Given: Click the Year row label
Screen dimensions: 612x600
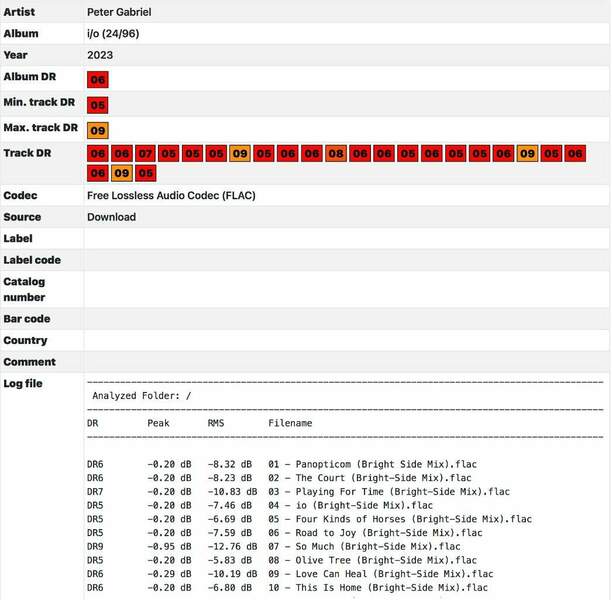Looking at the screenshot, I should point(16,55).
